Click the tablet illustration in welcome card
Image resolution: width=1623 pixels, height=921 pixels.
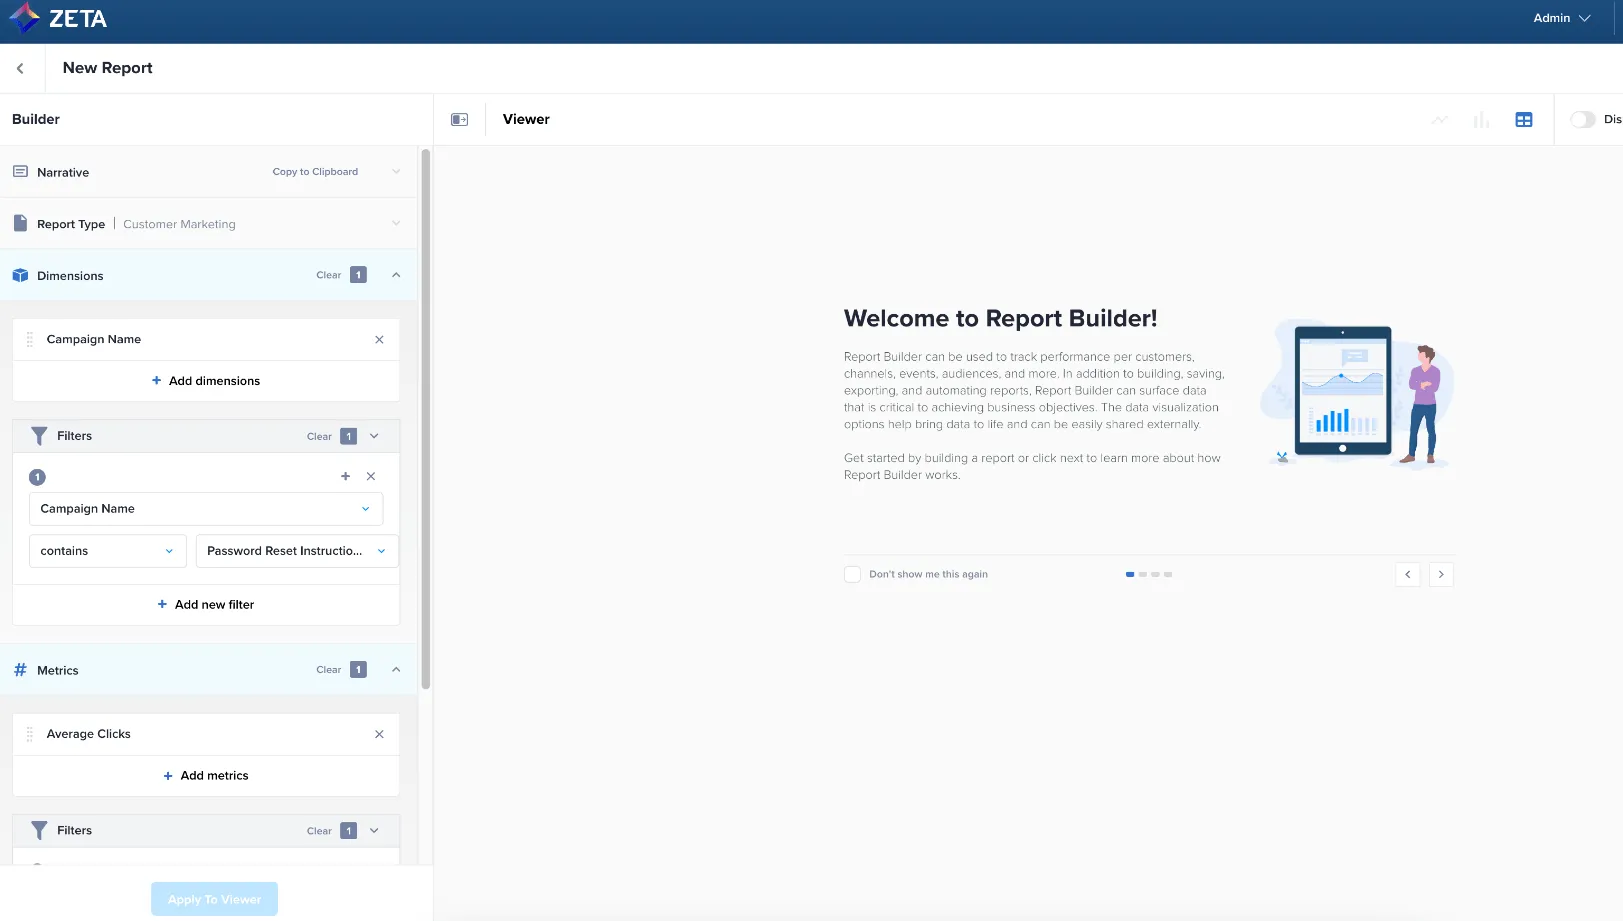(x=1343, y=391)
